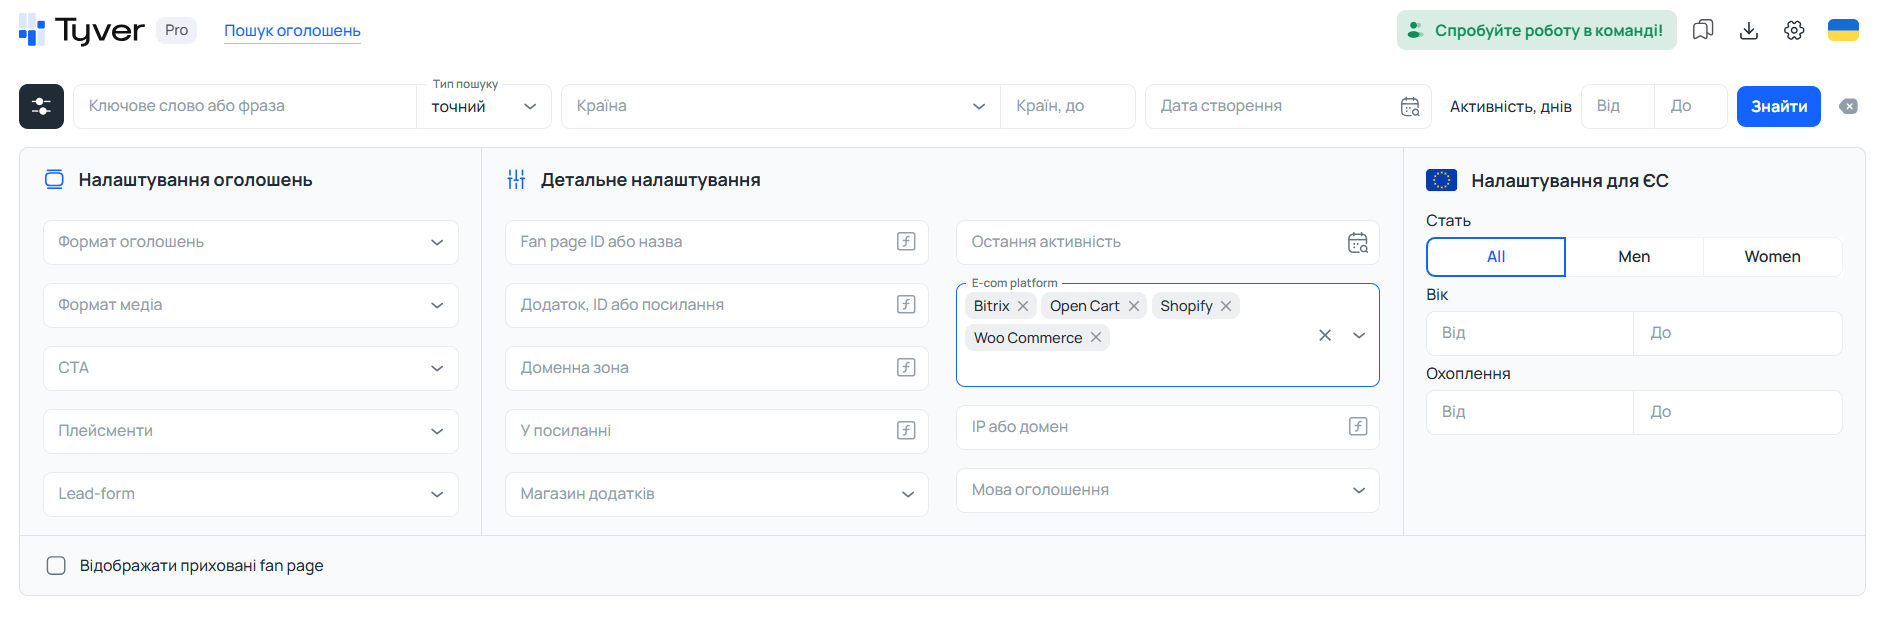Click function icon in Доменна зона field
This screenshot has width=1893, height=624.
click(x=906, y=367)
